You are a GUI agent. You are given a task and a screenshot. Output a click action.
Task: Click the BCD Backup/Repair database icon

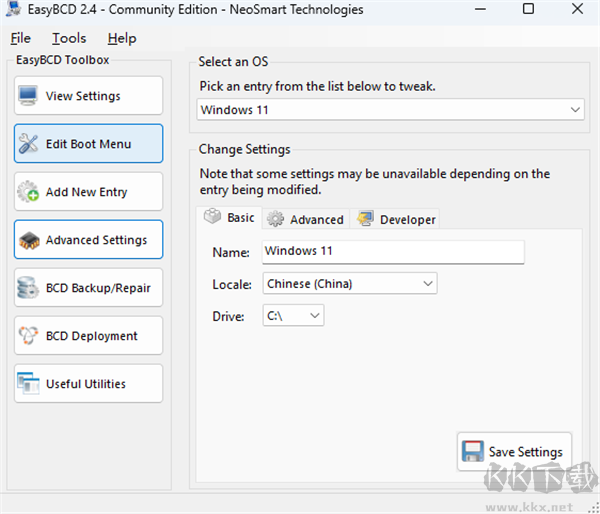tap(29, 288)
